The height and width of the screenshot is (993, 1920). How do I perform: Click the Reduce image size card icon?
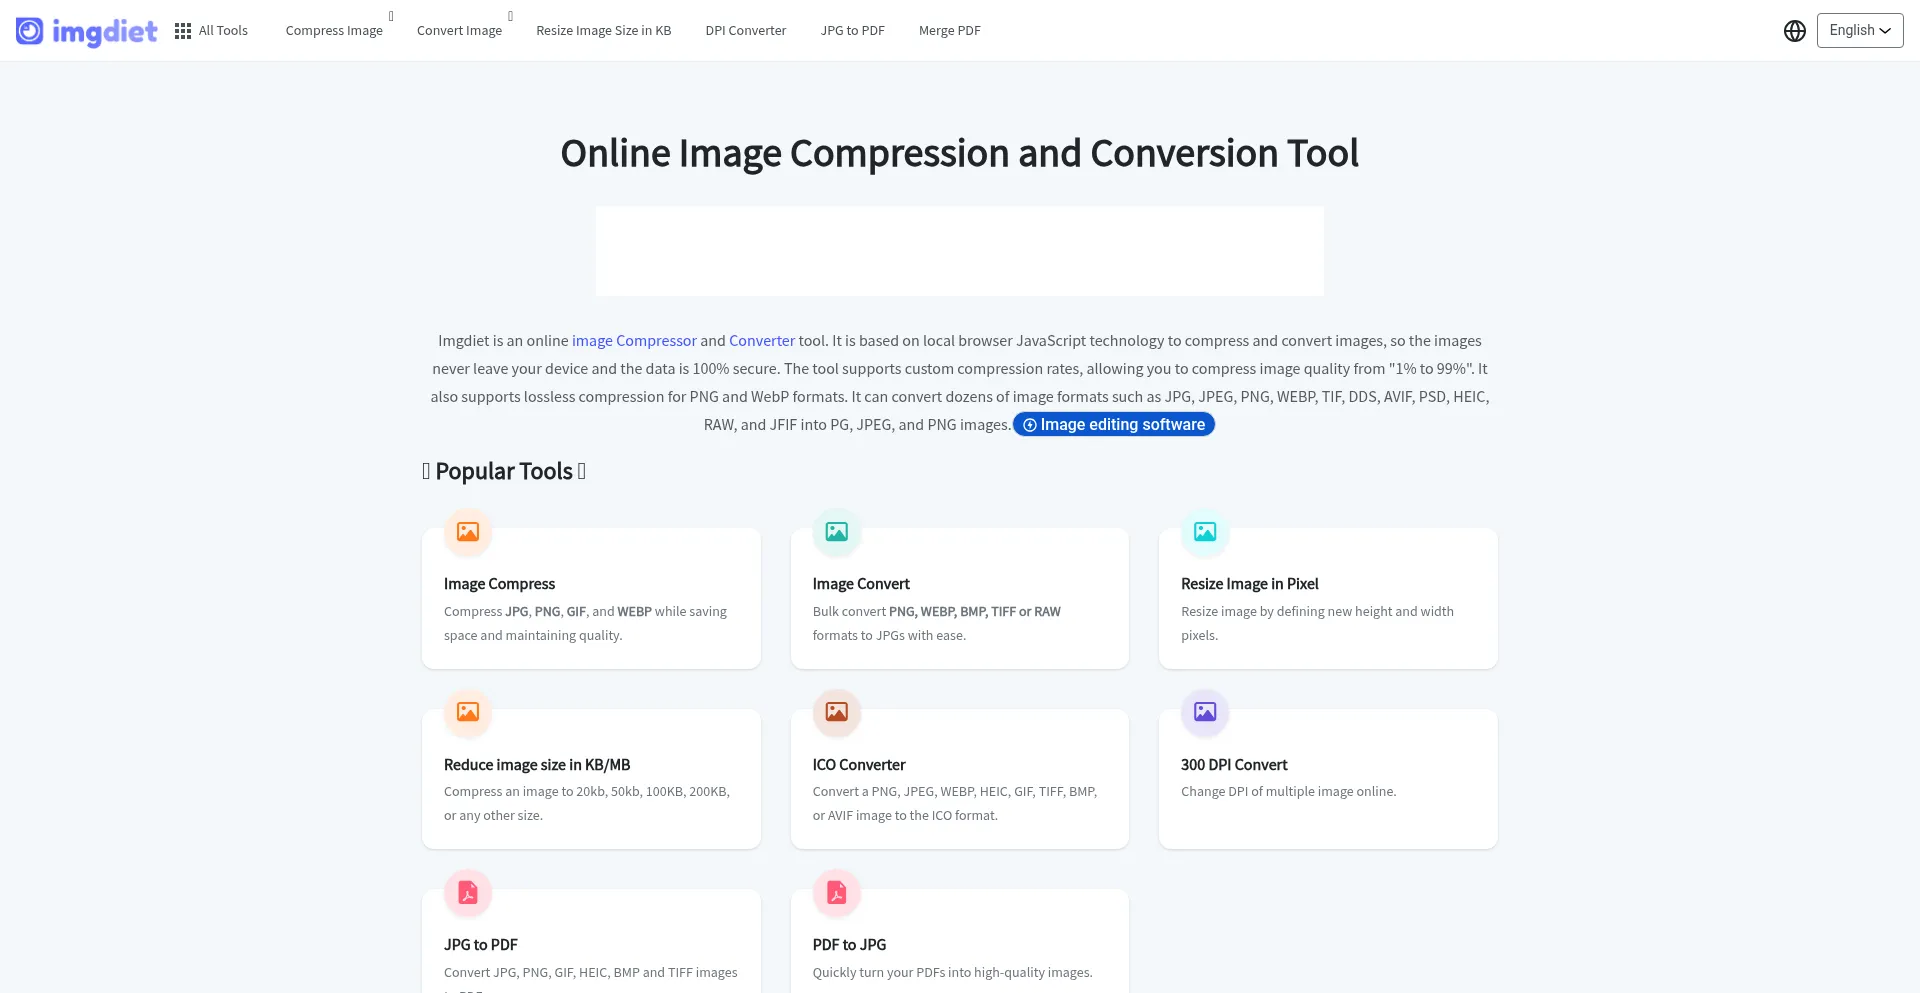click(x=468, y=712)
